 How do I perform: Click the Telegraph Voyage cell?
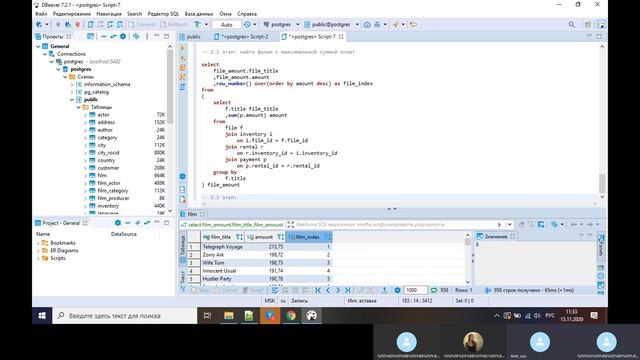222,247
